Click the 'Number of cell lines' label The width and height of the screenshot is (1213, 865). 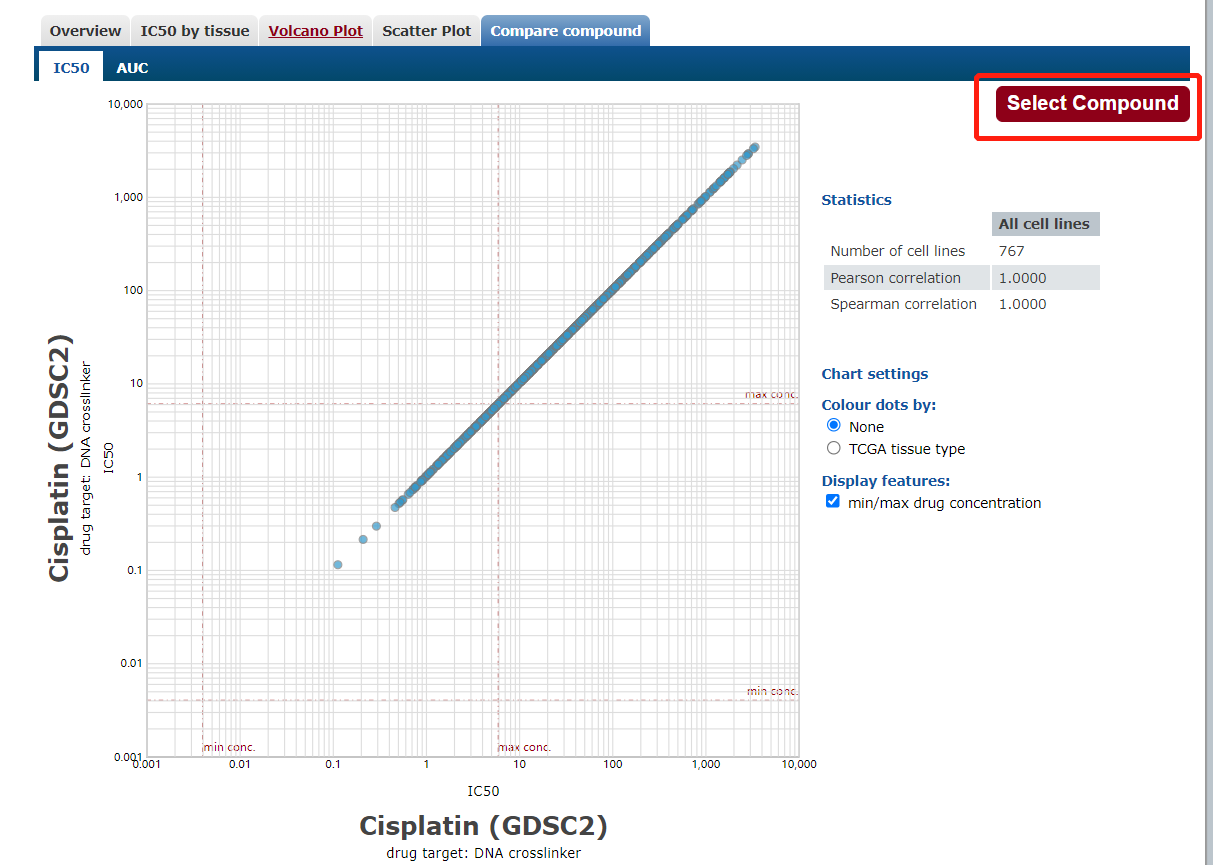click(898, 251)
